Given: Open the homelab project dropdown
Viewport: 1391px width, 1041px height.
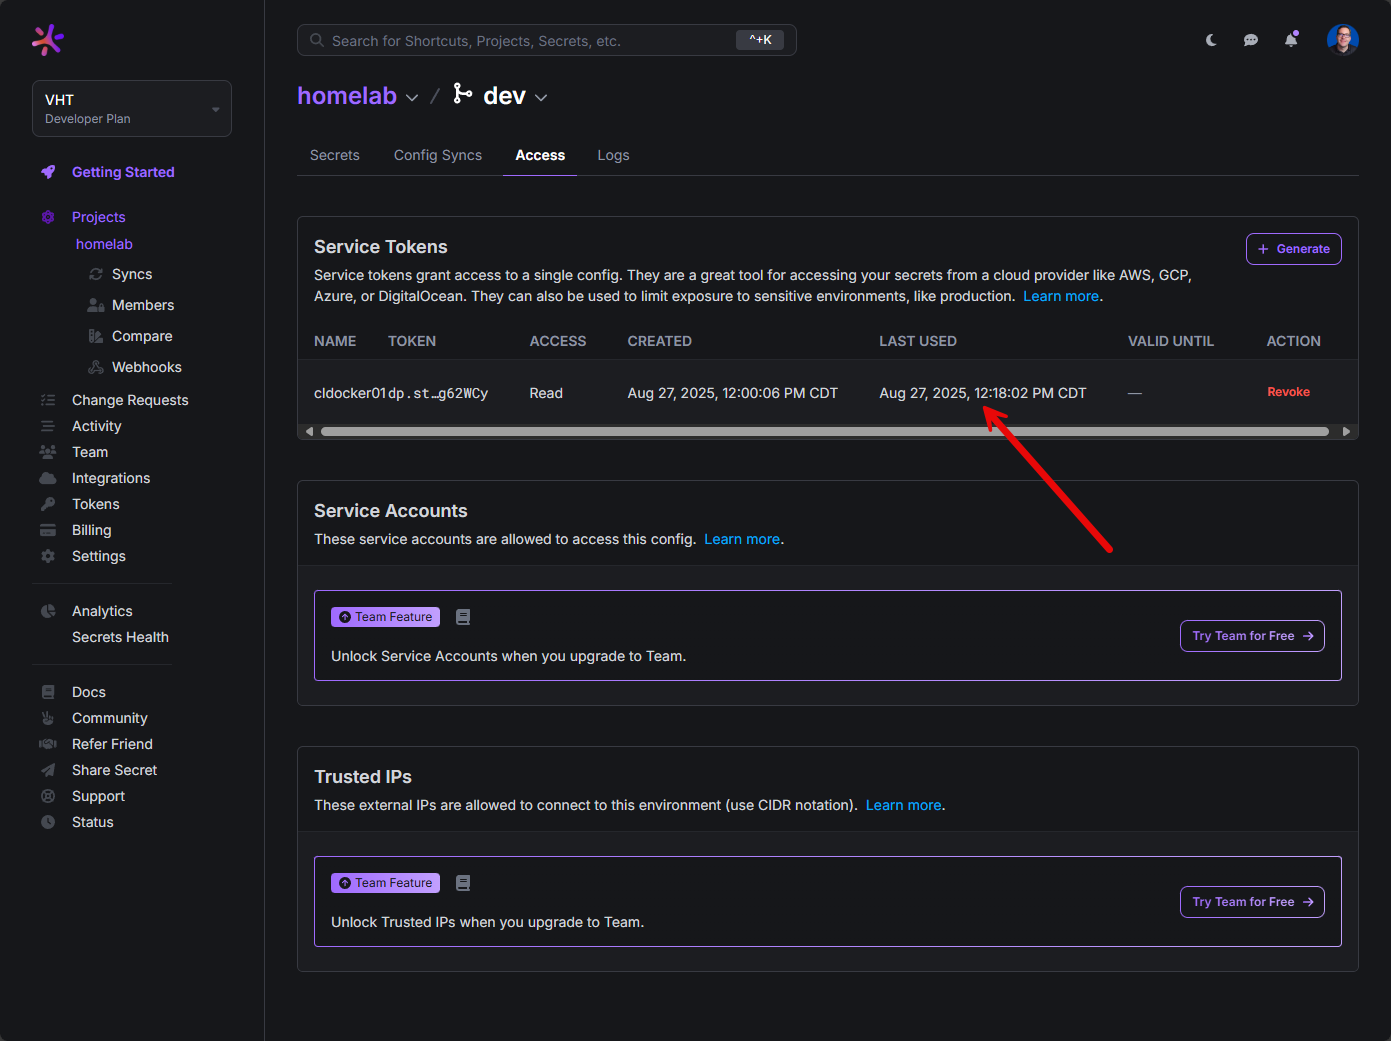Looking at the screenshot, I should tap(412, 97).
